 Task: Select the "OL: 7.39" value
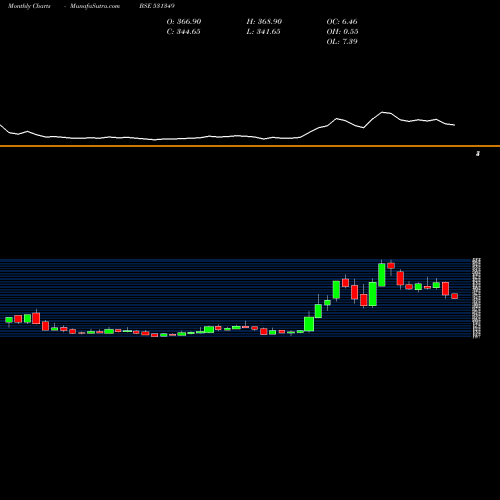342,42
